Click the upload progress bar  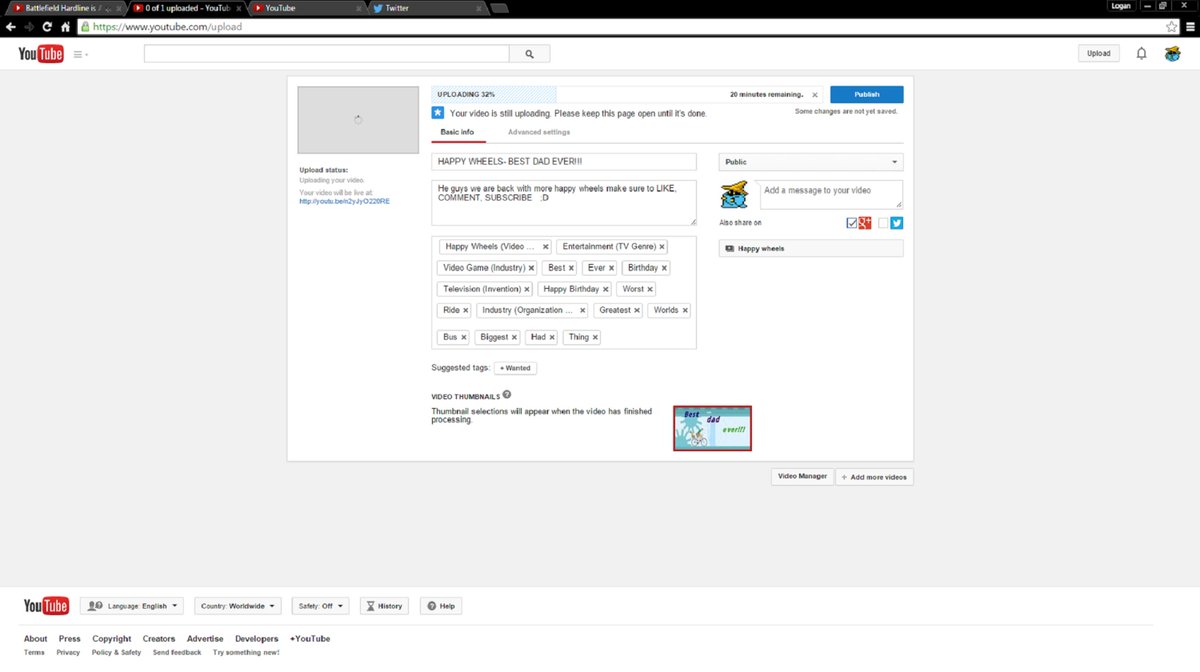[626, 94]
